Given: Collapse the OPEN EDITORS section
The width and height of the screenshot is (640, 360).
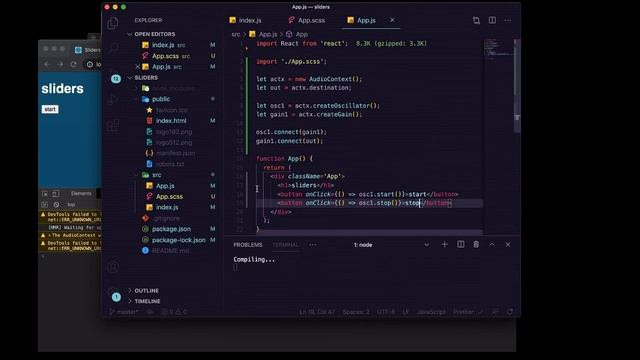Looking at the screenshot, I should tap(155, 34).
